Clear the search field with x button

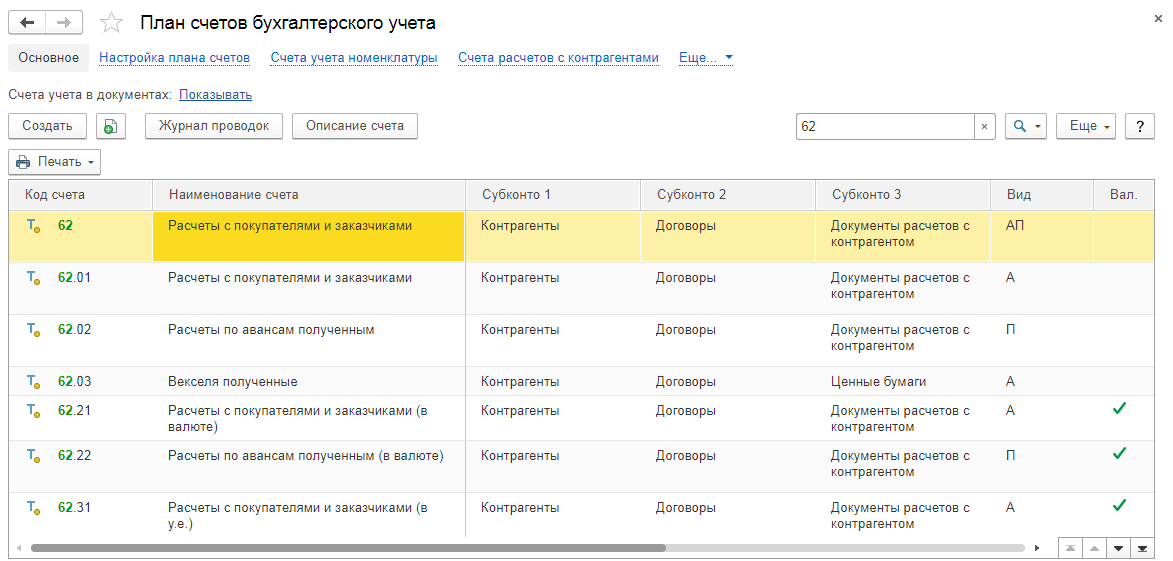coord(984,126)
